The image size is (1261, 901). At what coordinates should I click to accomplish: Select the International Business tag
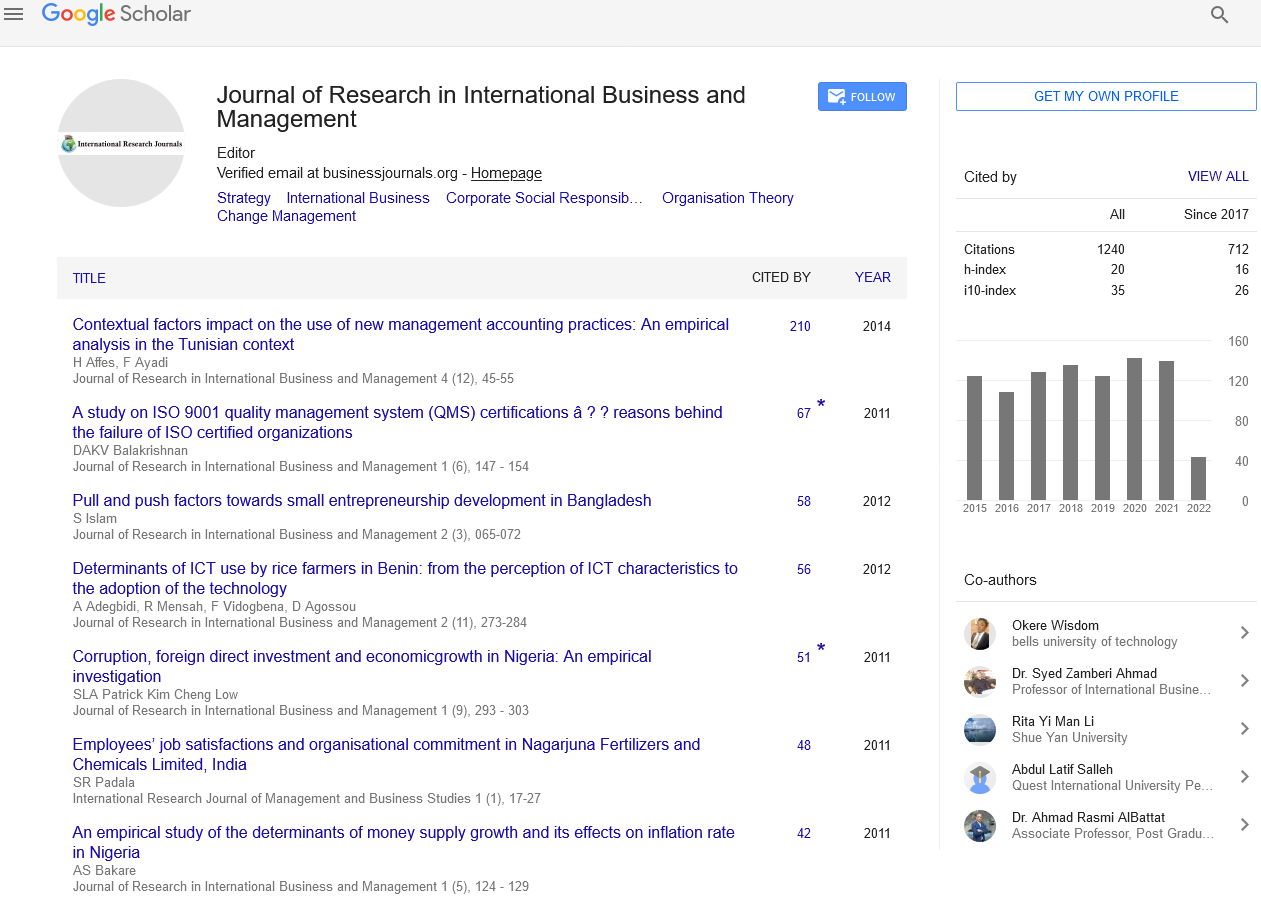[358, 198]
